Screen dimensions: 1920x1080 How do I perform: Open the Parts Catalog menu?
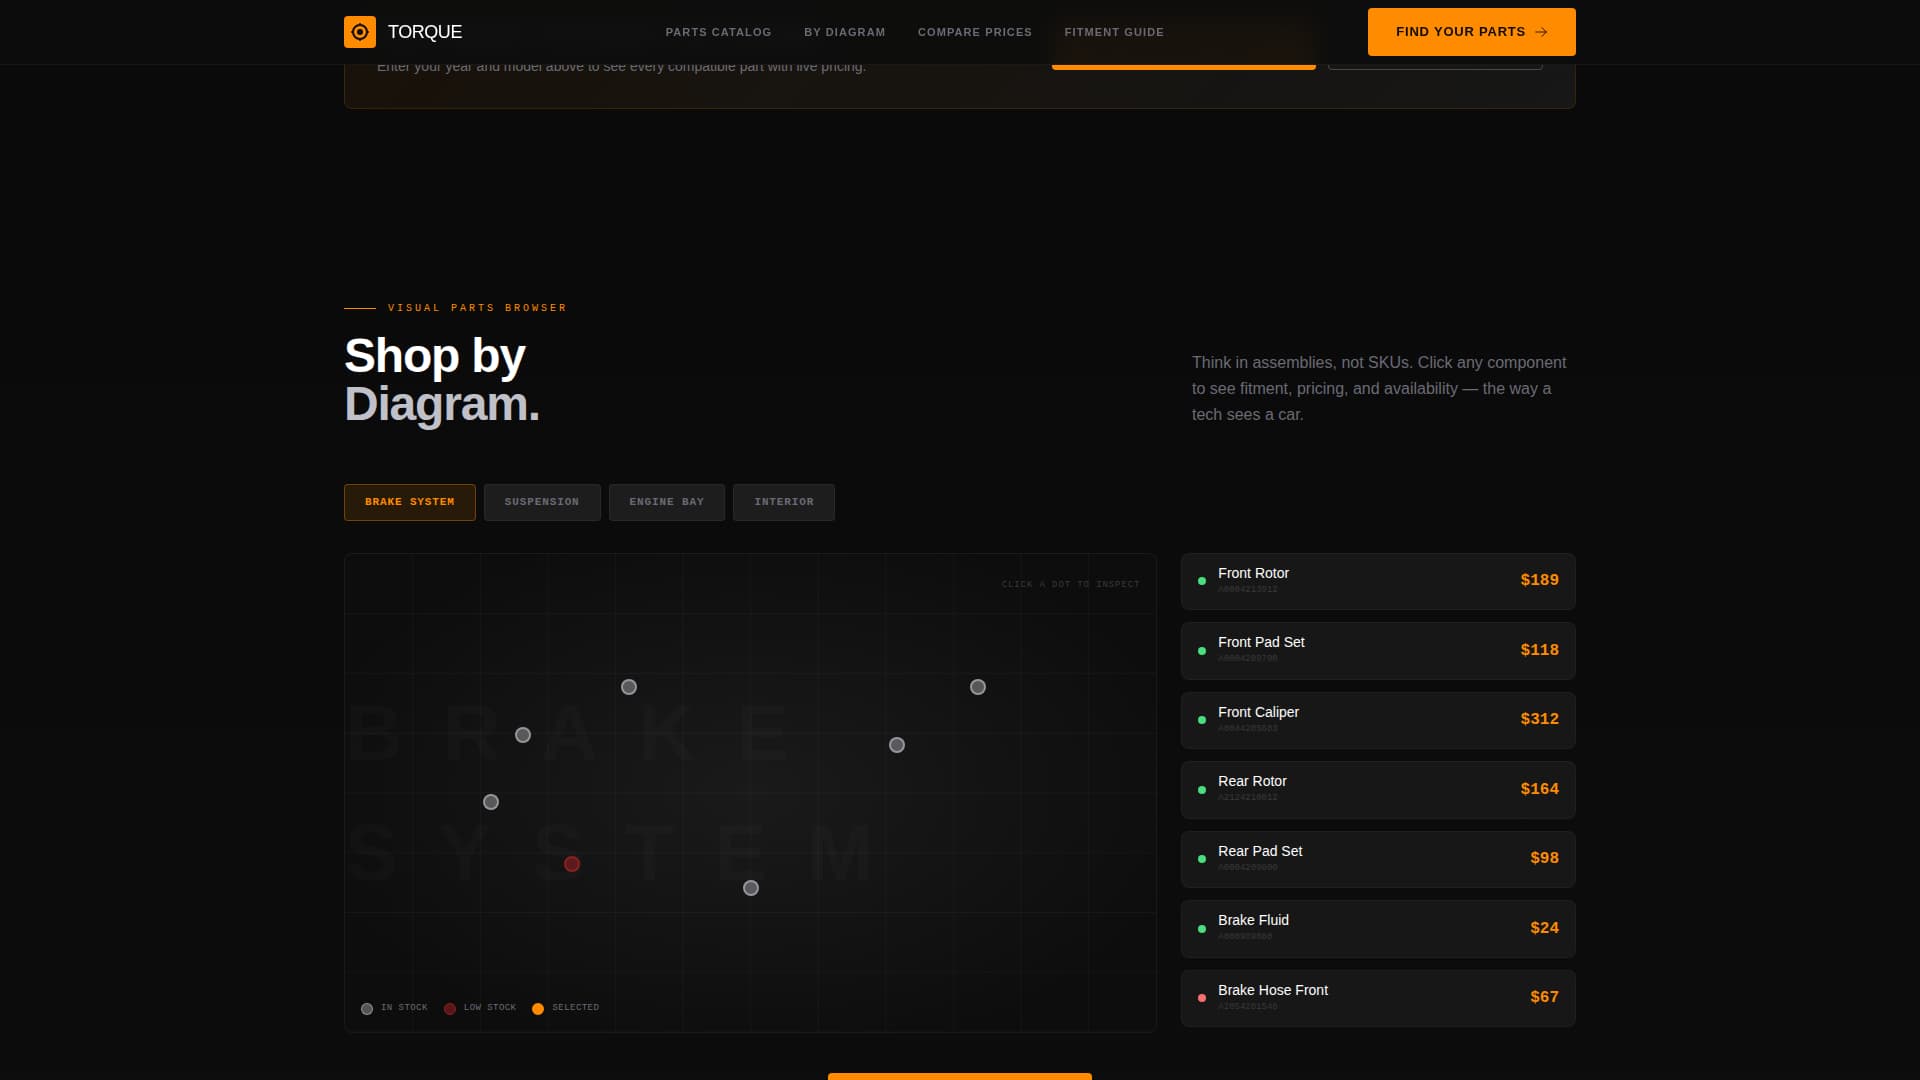point(718,31)
